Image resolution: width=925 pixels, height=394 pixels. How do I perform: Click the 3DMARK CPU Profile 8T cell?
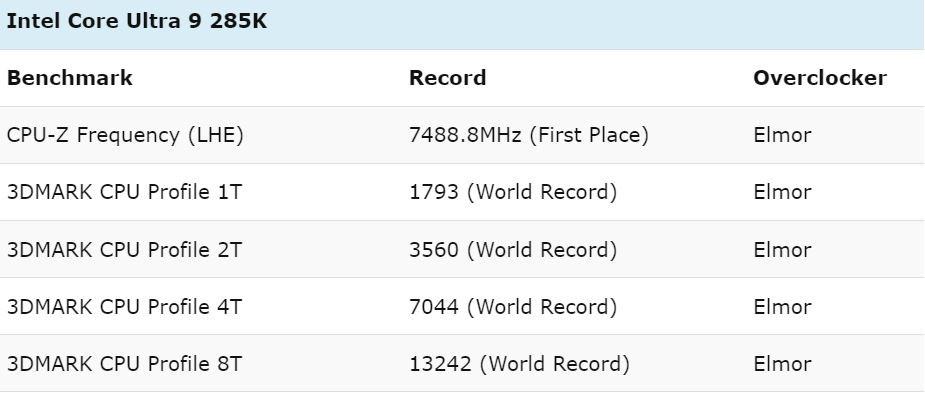point(124,364)
